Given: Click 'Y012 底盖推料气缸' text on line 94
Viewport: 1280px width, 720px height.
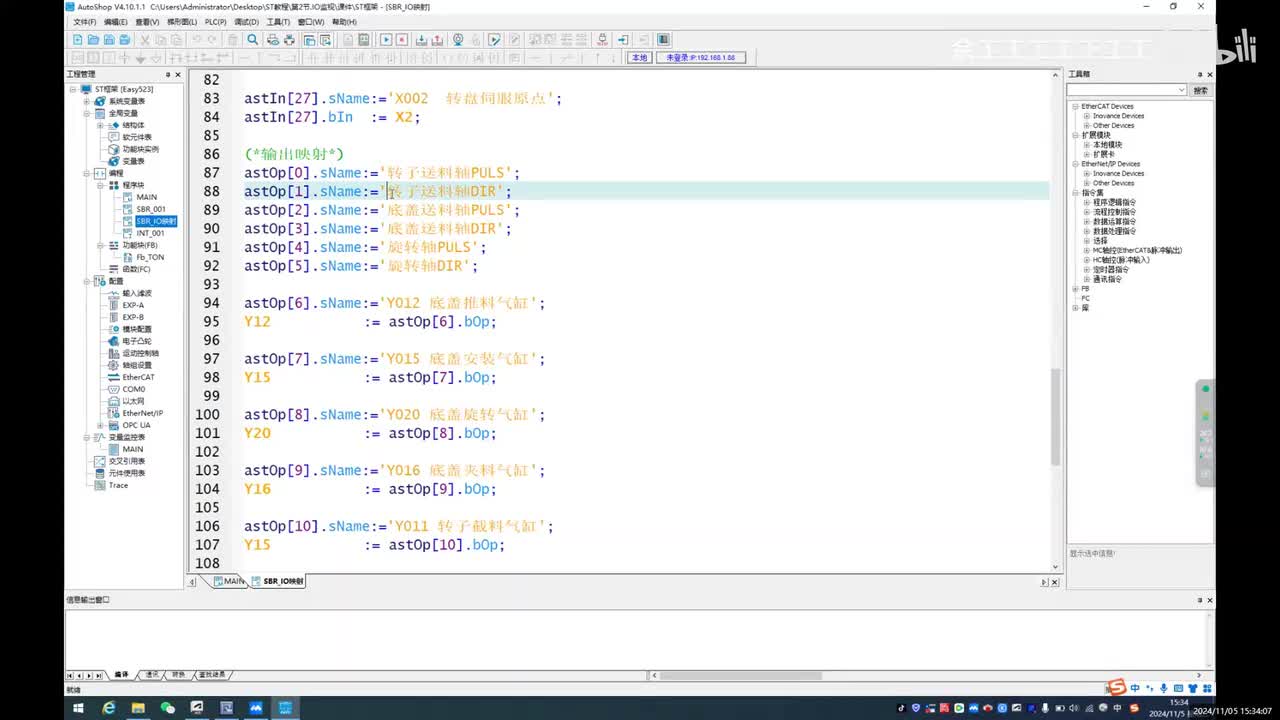Looking at the screenshot, I should 460,303.
